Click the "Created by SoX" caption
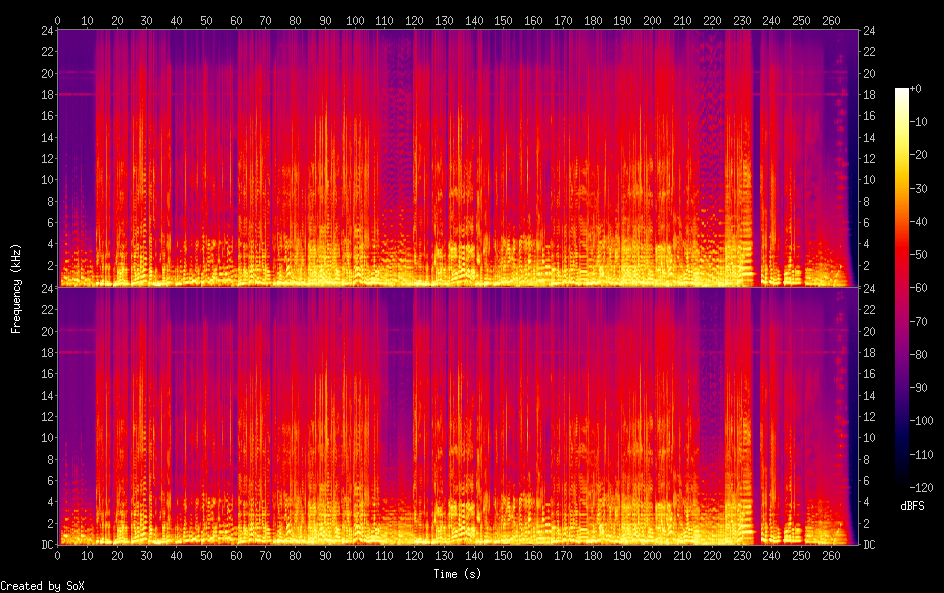Image resolution: width=944 pixels, height=593 pixels. coord(42,586)
